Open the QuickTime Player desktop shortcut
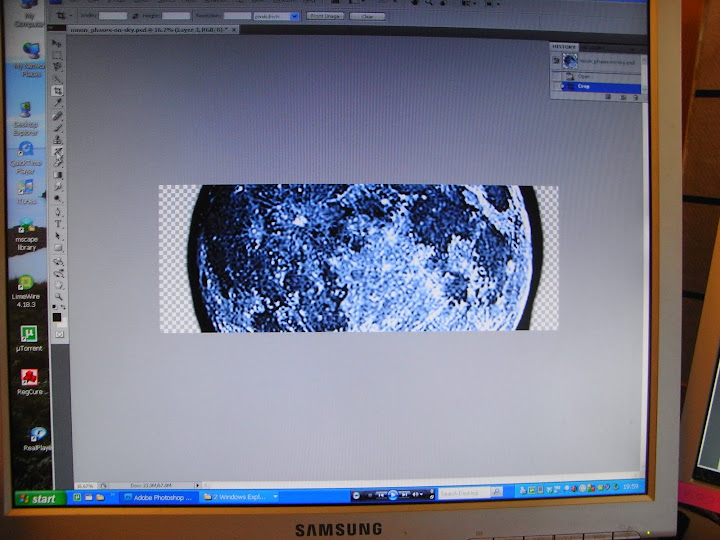The image size is (720, 540). 26,158
